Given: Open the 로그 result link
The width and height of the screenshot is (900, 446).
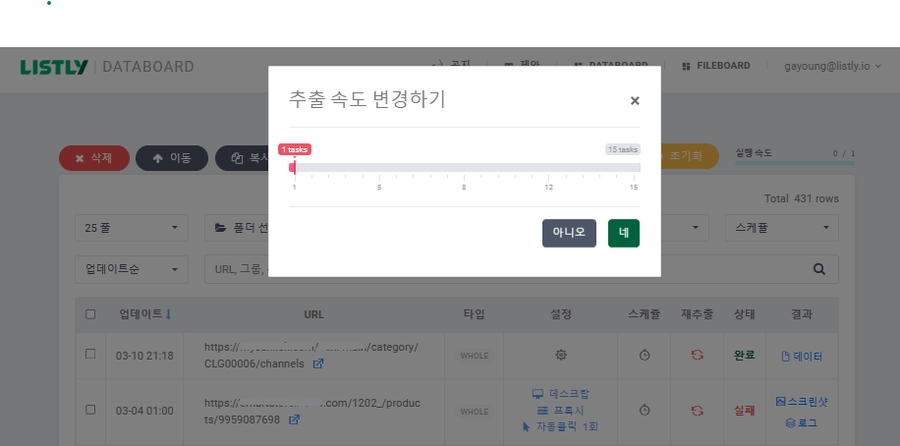Looking at the screenshot, I should [x=801, y=423].
